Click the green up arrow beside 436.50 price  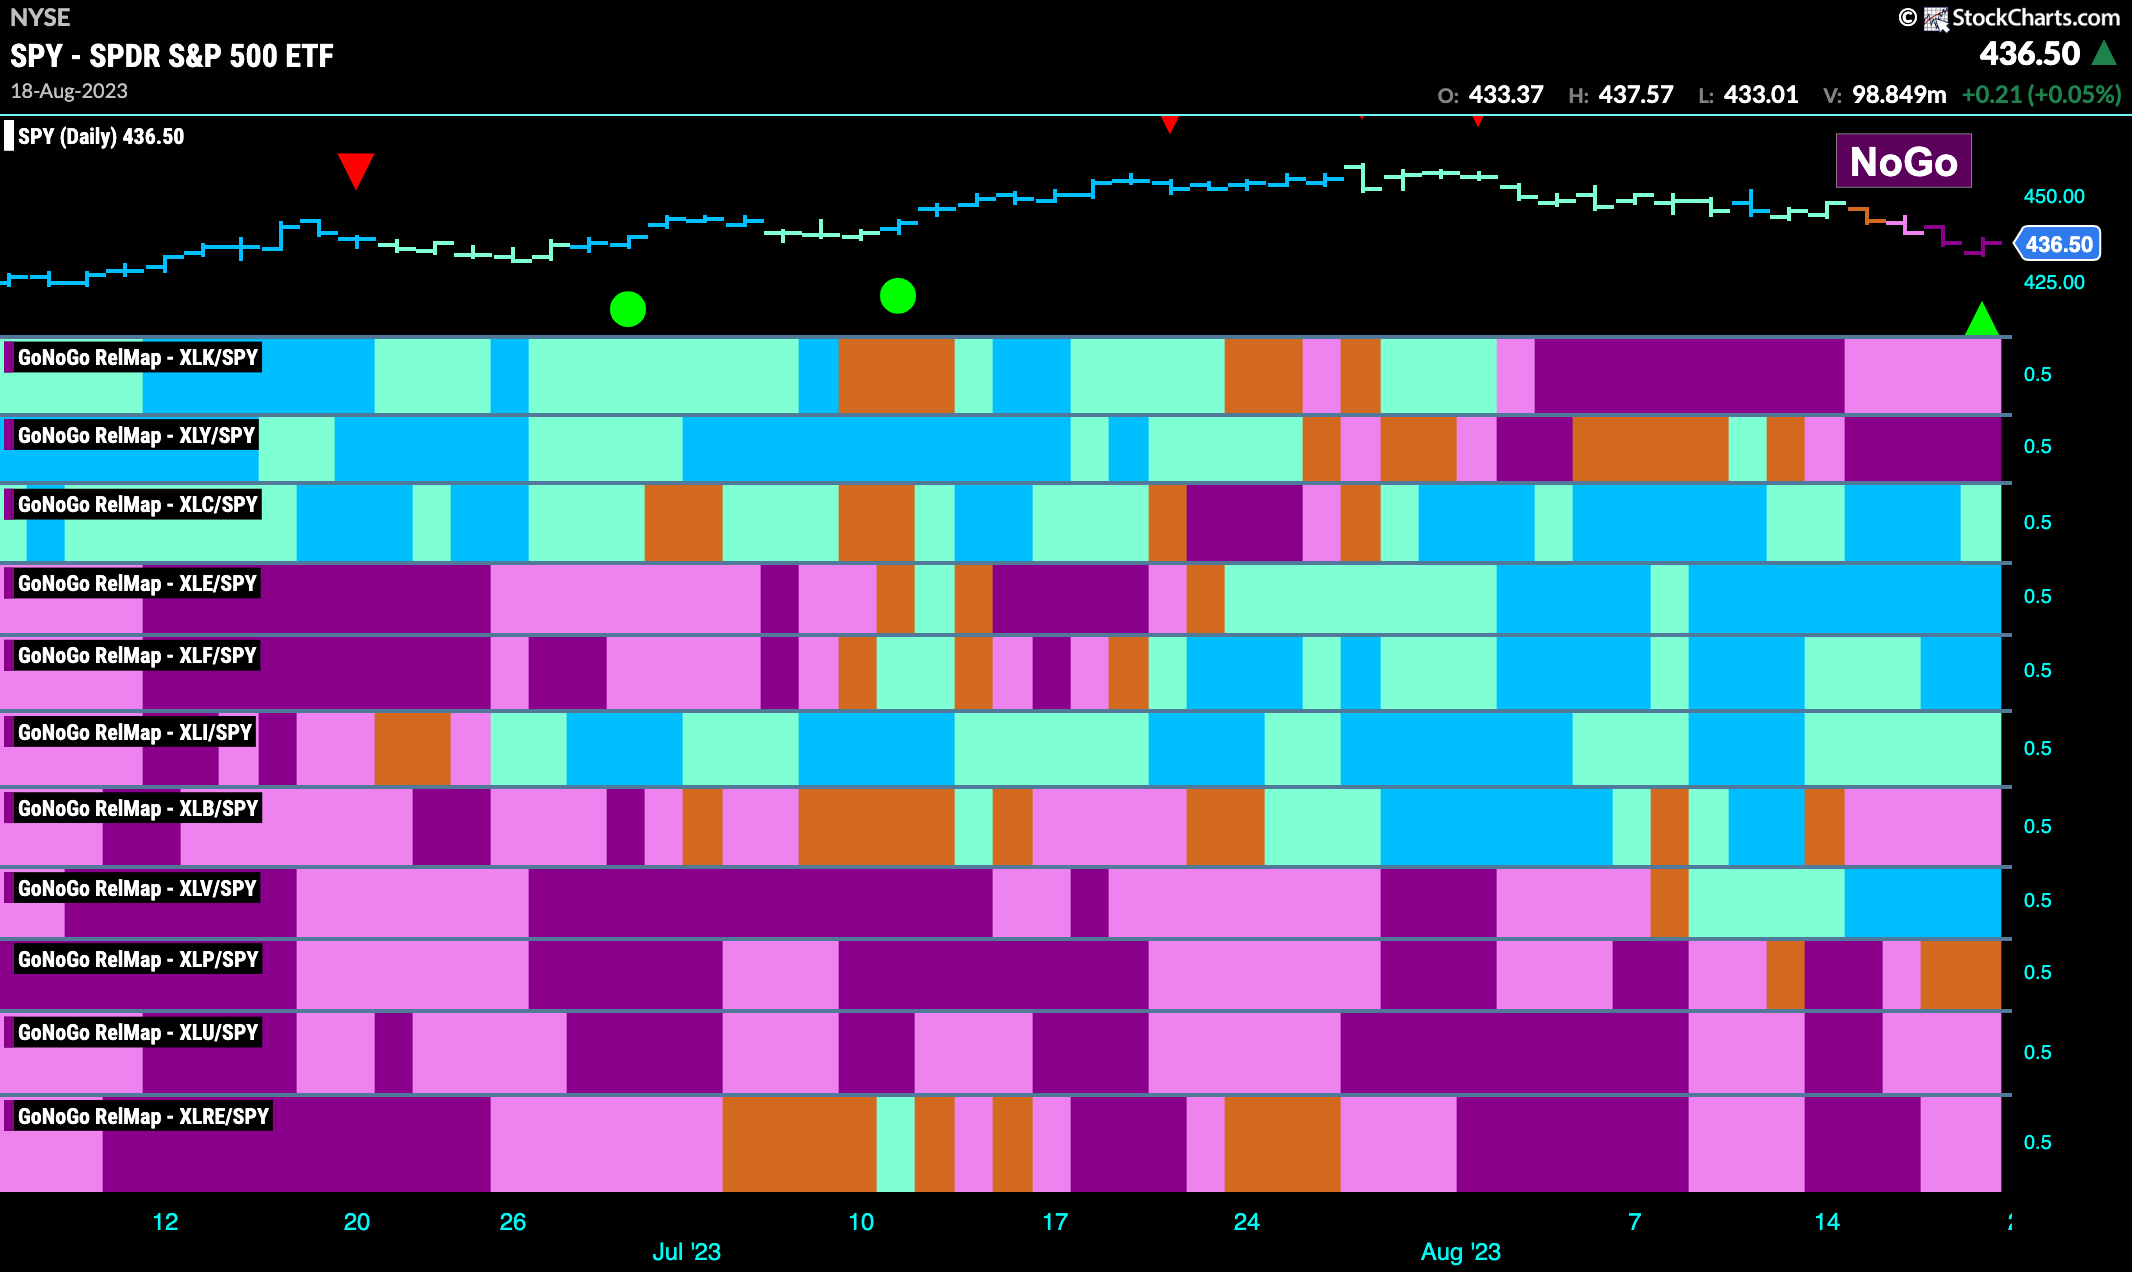coord(2104,53)
